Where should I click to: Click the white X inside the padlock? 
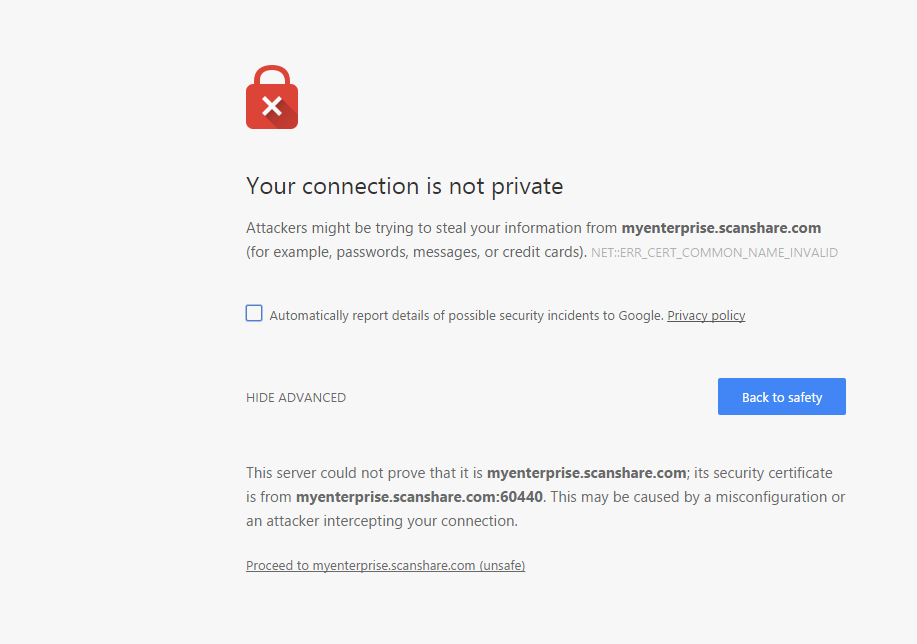tap(272, 106)
